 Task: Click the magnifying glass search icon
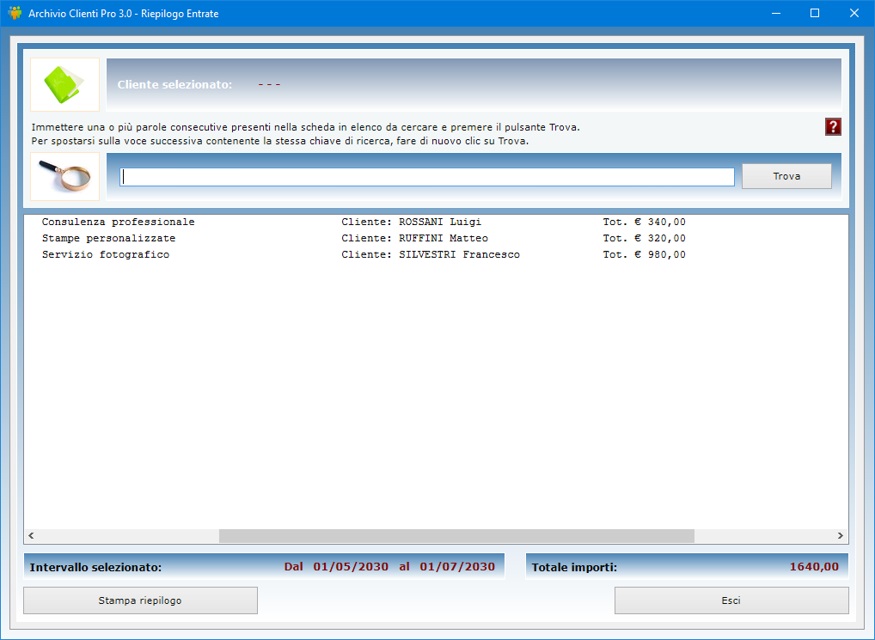tap(65, 176)
